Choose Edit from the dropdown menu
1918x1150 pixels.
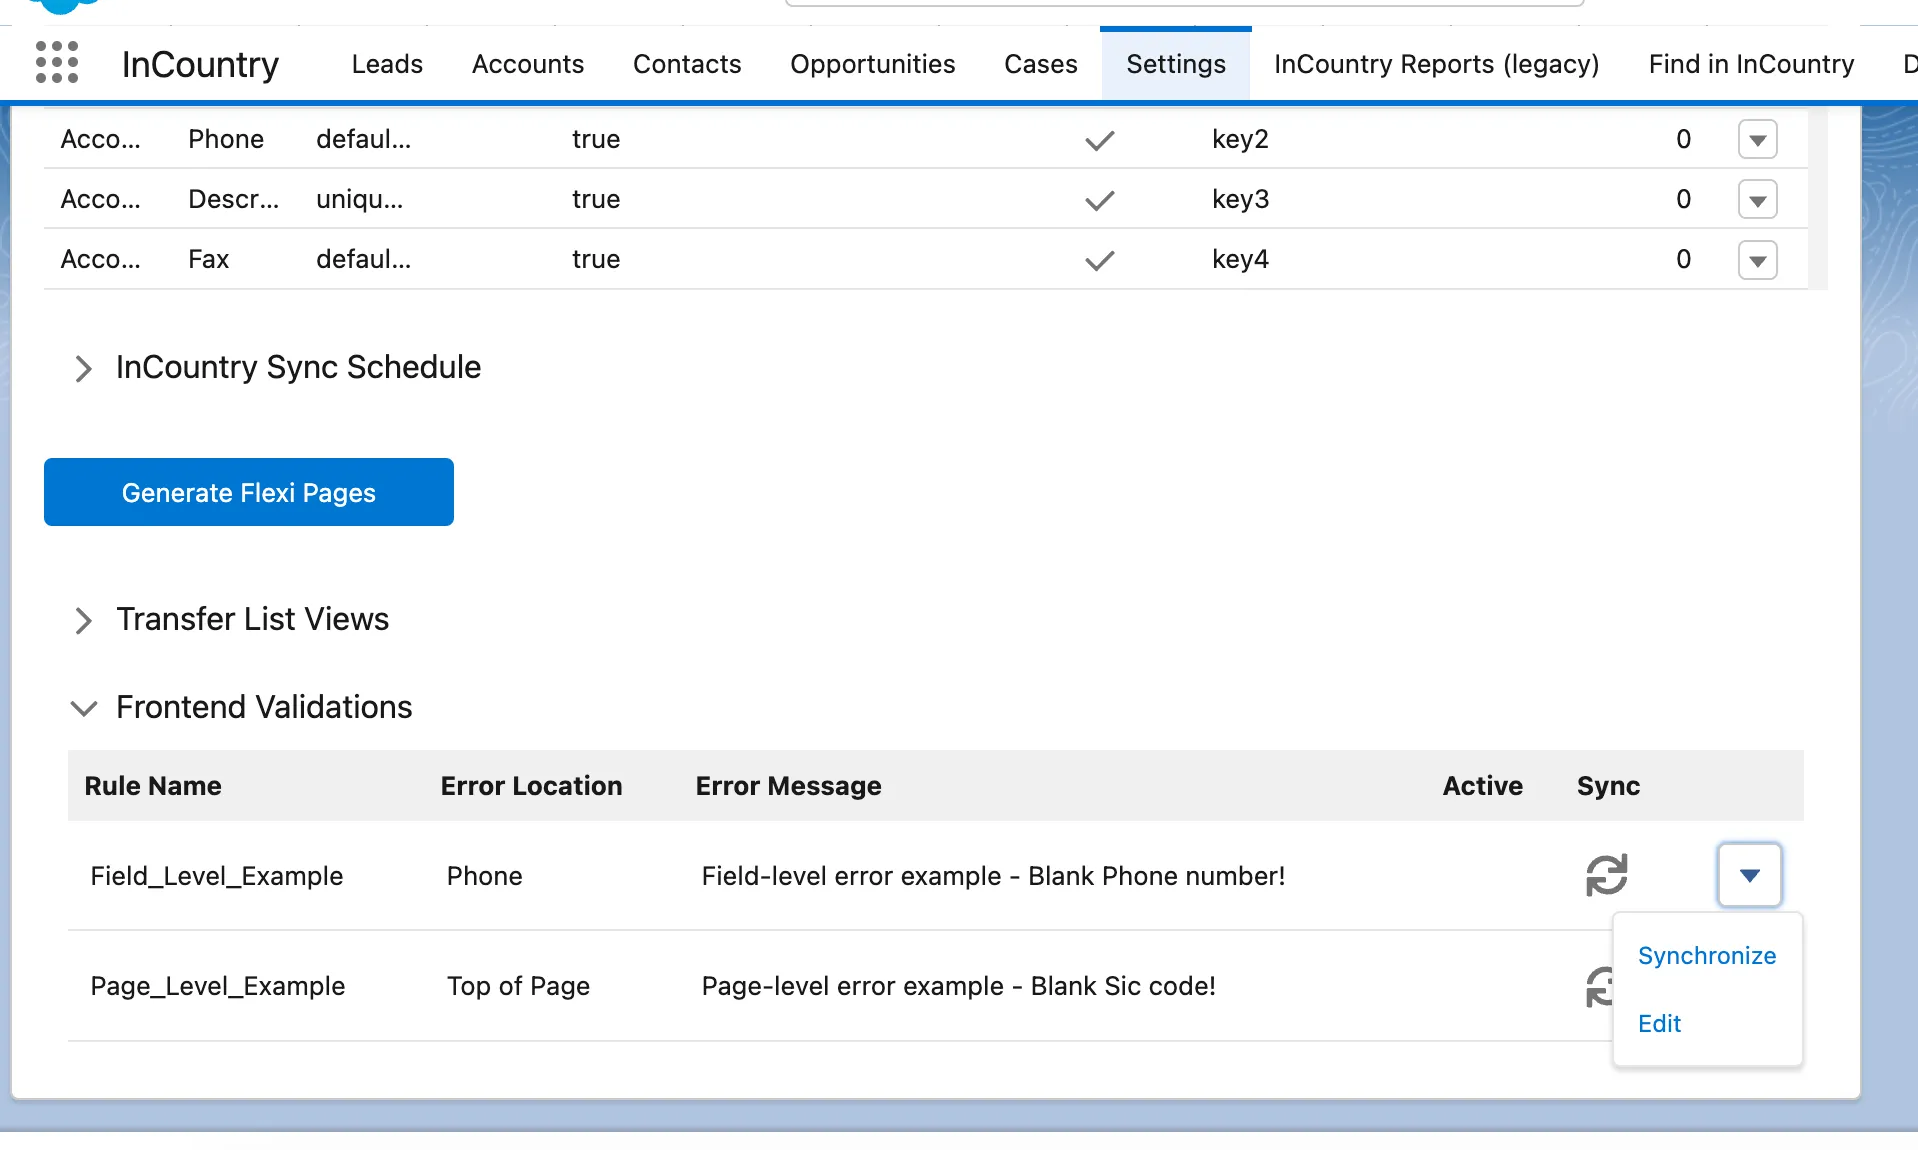coord(1659,1024)
